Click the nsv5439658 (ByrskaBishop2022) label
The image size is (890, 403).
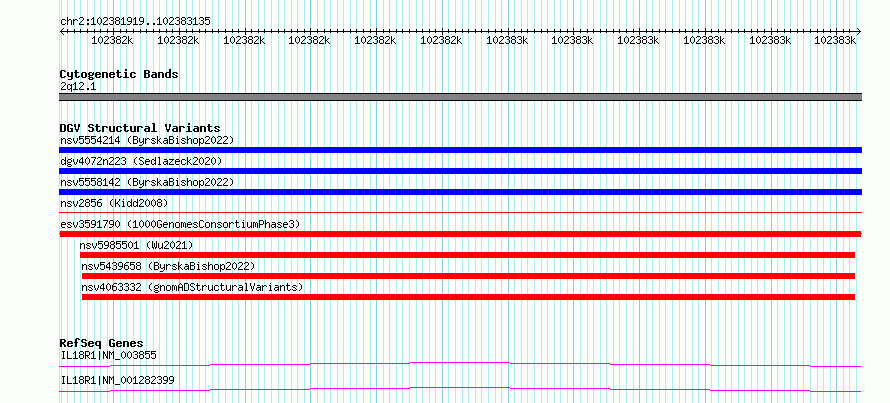[x=168, y=266]
